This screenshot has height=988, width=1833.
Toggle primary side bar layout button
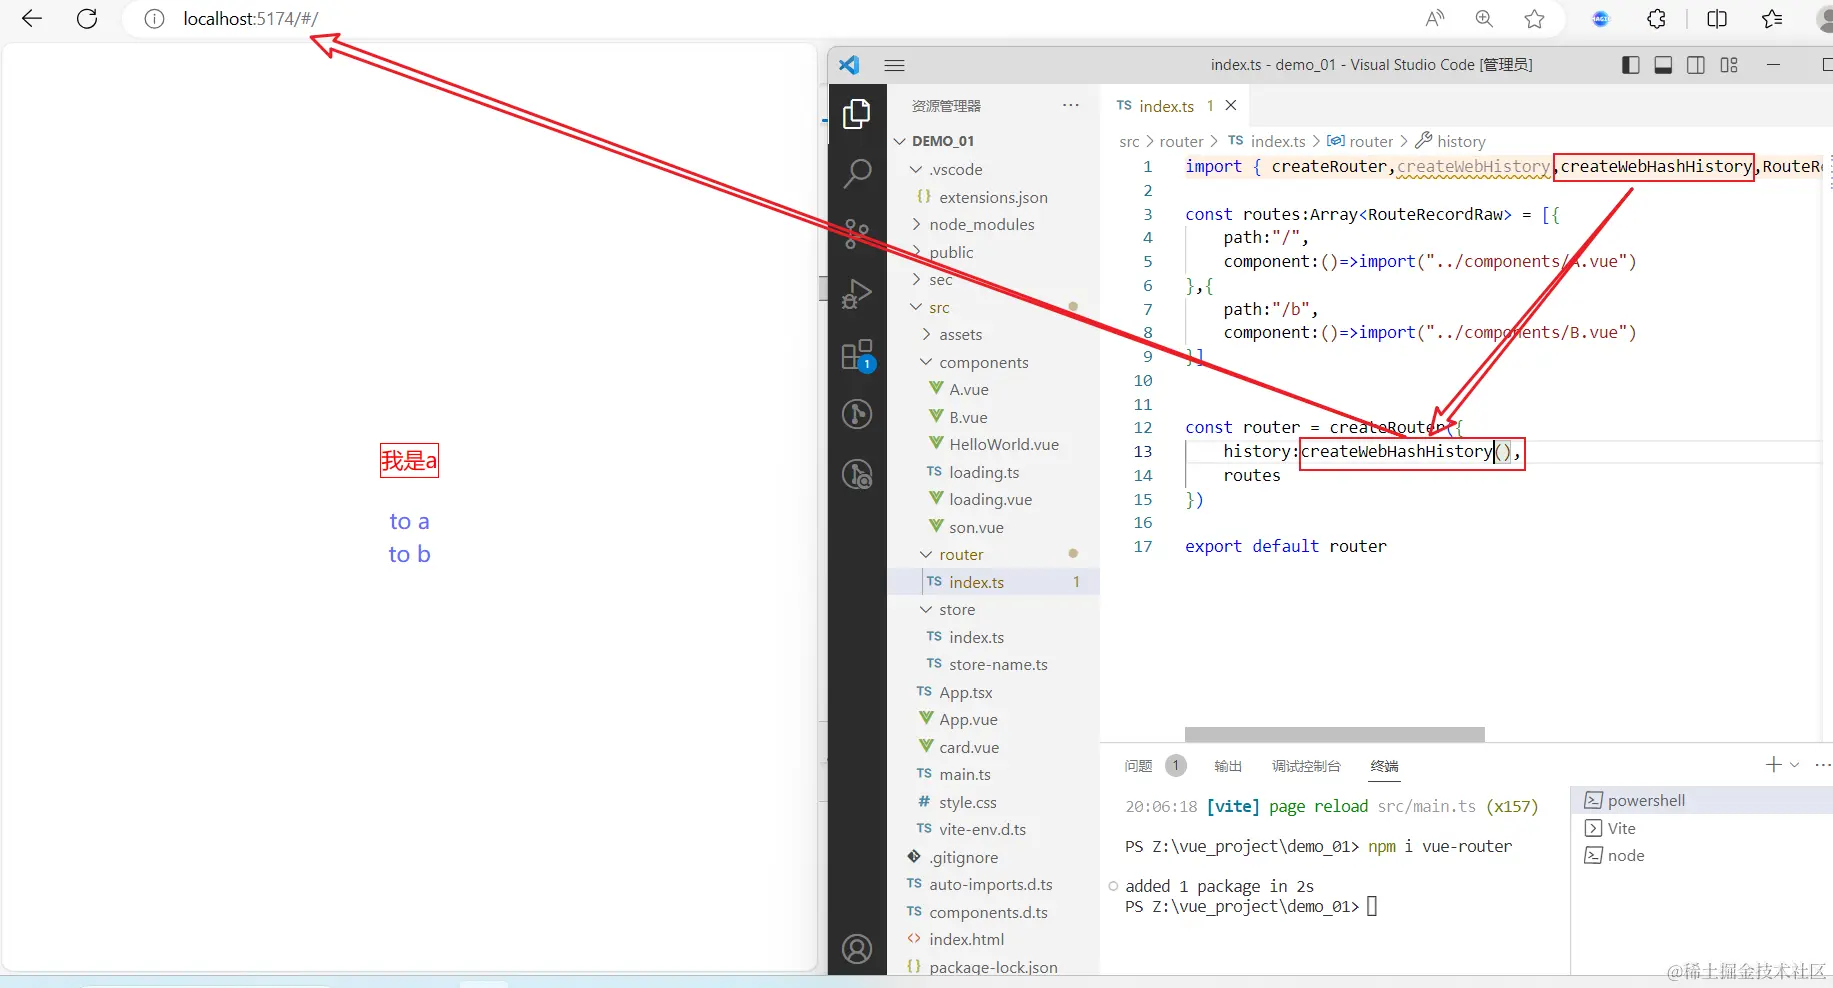pos(1631,65)
